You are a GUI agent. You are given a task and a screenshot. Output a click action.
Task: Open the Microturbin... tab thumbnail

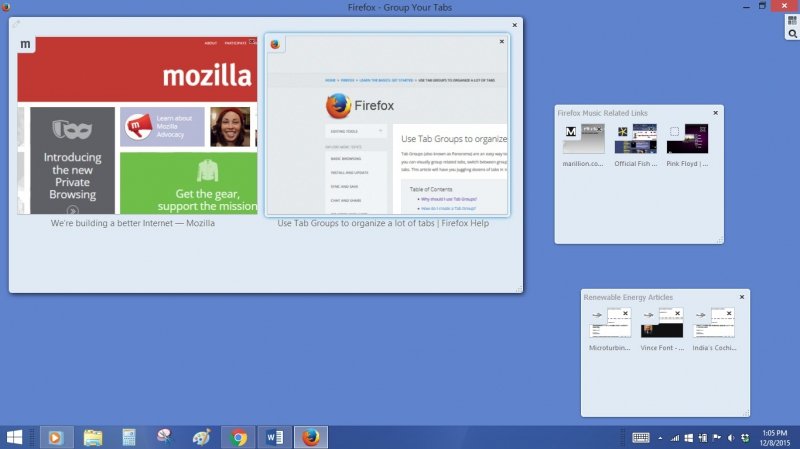(x=610, y=322)
